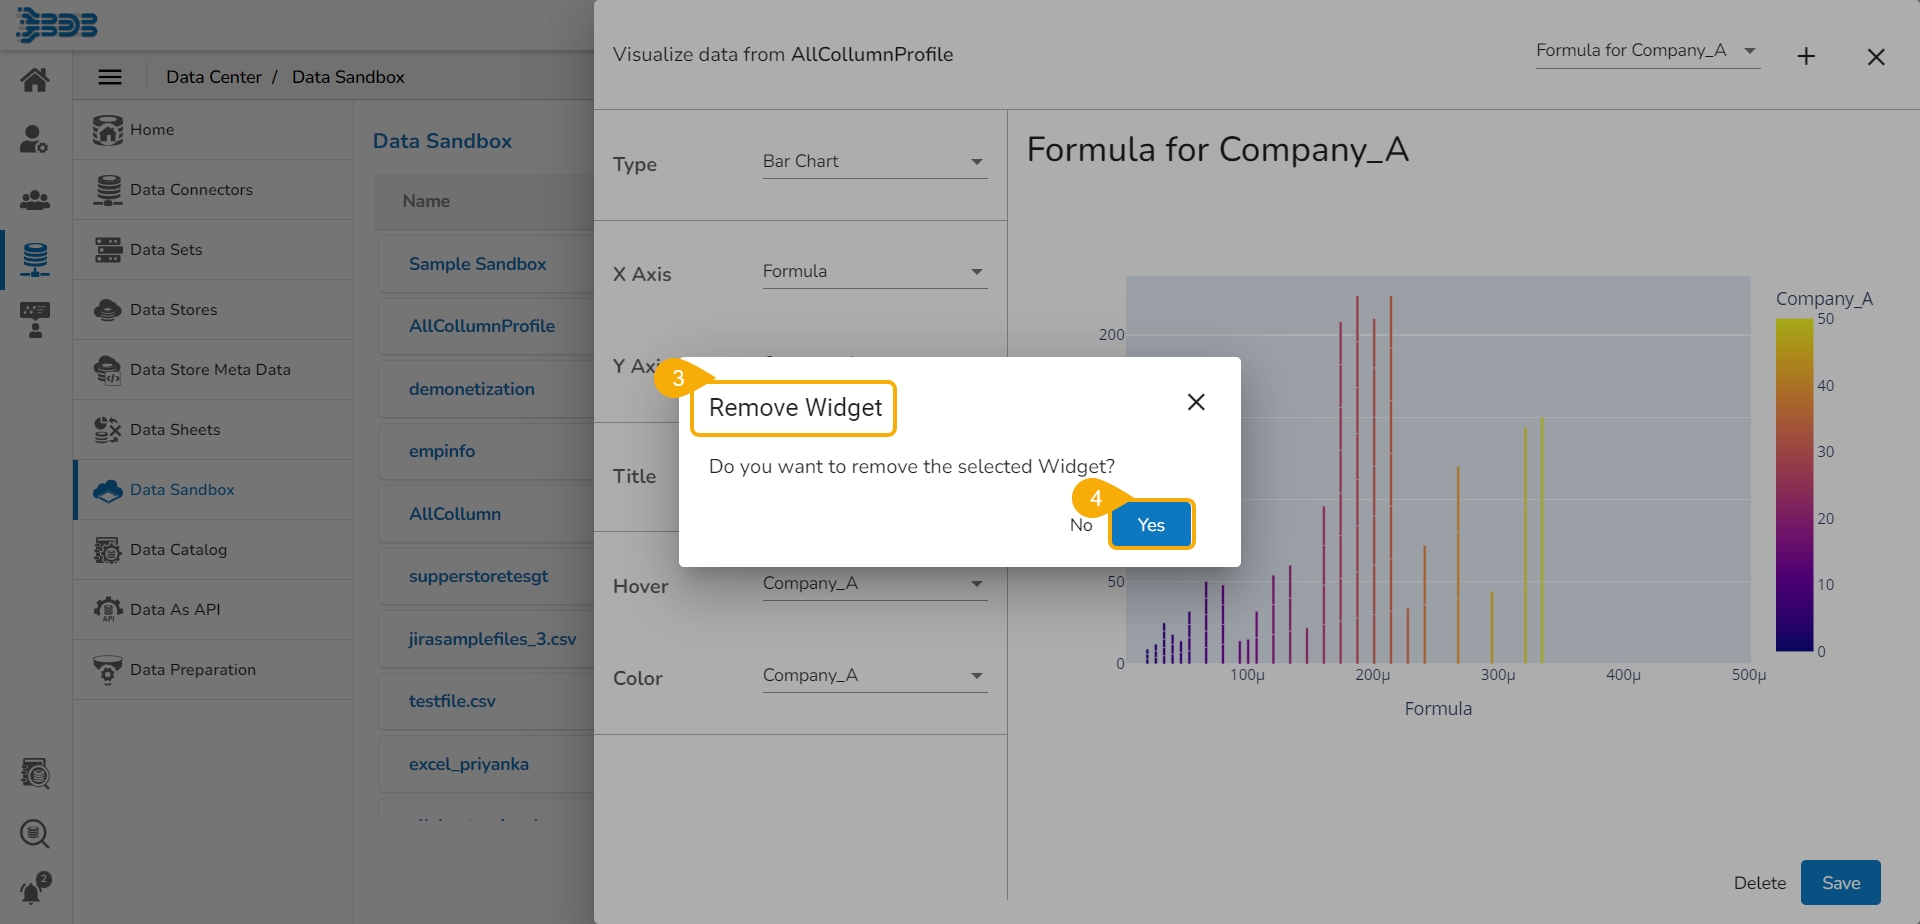Image resolution: width=1920 pixels, height=924 pixels.
Task: Click No to cancel widget removal
Action: [x=1081, y=525]
